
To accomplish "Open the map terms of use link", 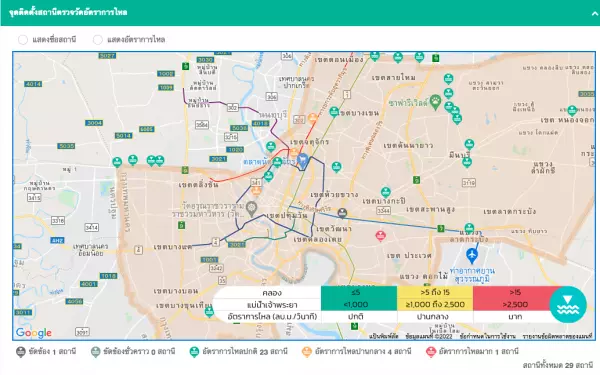I will pyautogui.click(x=488, y=336).
